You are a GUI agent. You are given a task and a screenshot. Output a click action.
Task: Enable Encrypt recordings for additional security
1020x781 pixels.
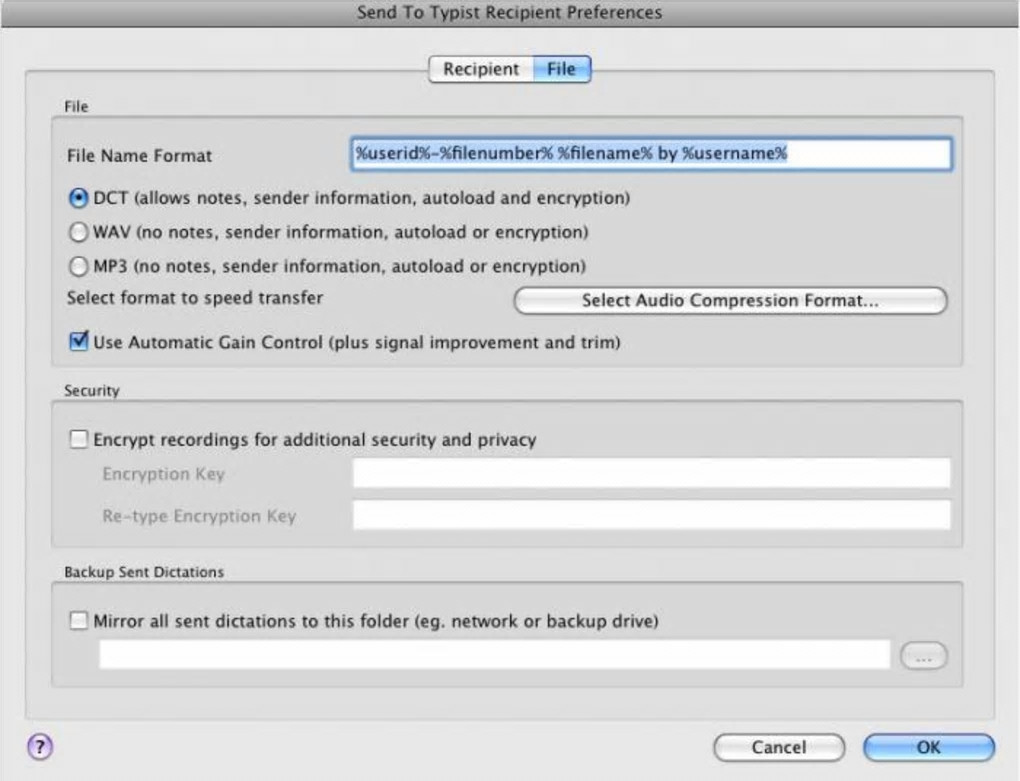point(78,440)
